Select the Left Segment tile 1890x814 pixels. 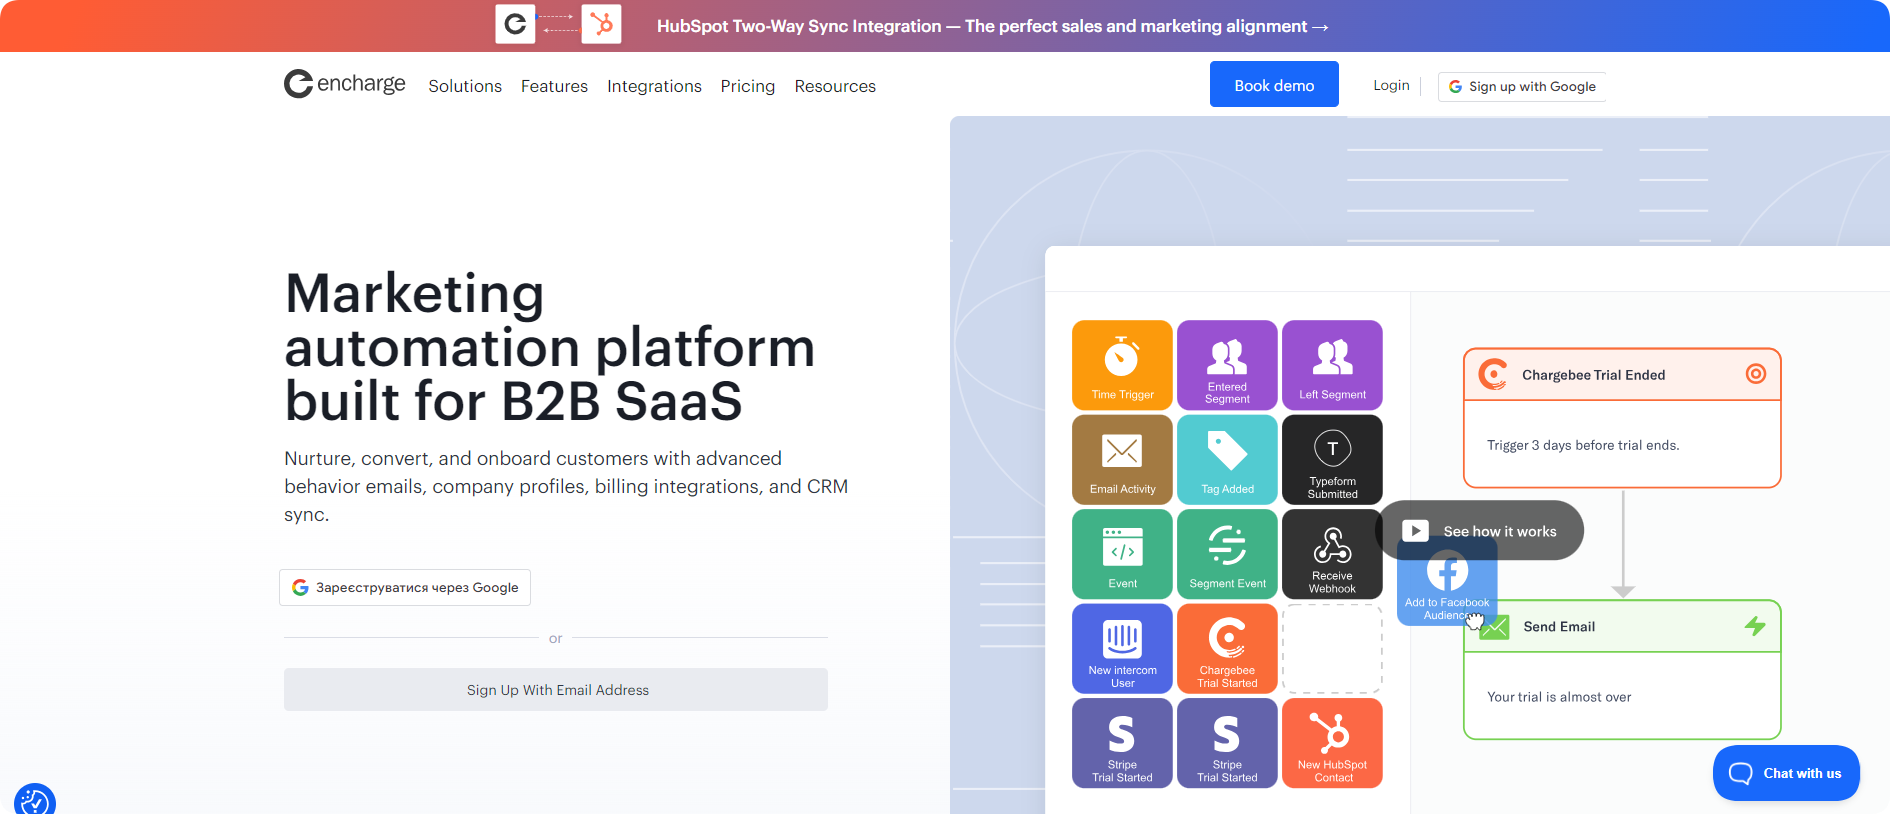click(x=1332, y=365)
